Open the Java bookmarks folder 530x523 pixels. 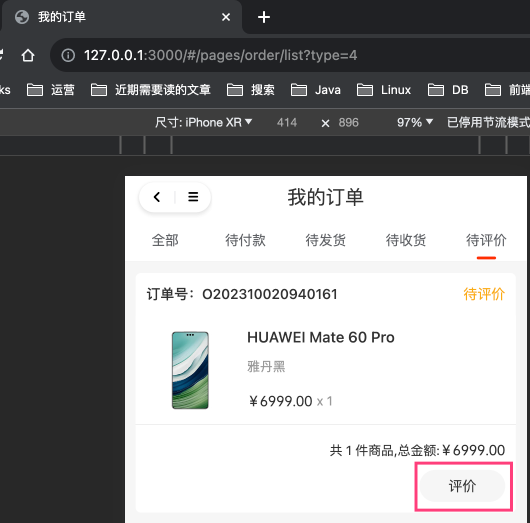coord(316,90)
